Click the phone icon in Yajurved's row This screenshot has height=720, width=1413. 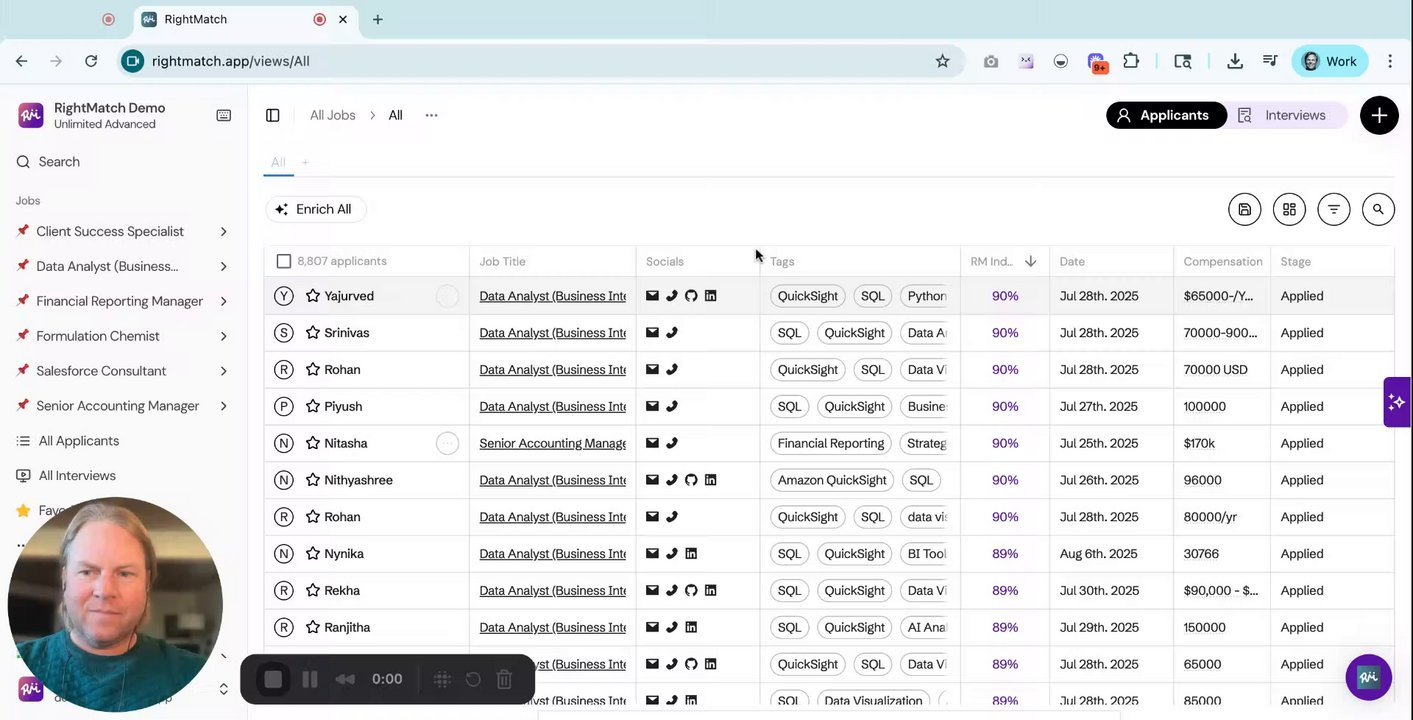pos(672,296)
